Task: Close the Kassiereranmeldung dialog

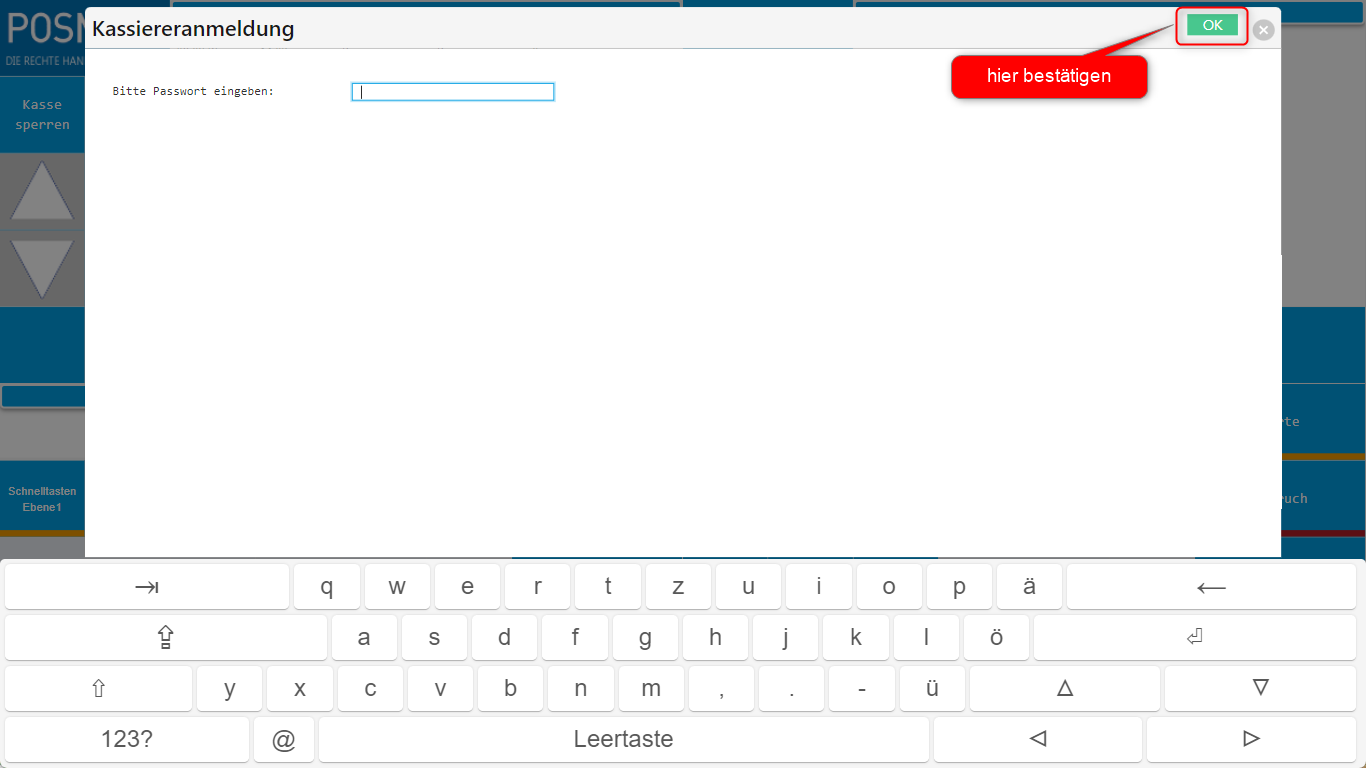Action: tap(1264, 30)
